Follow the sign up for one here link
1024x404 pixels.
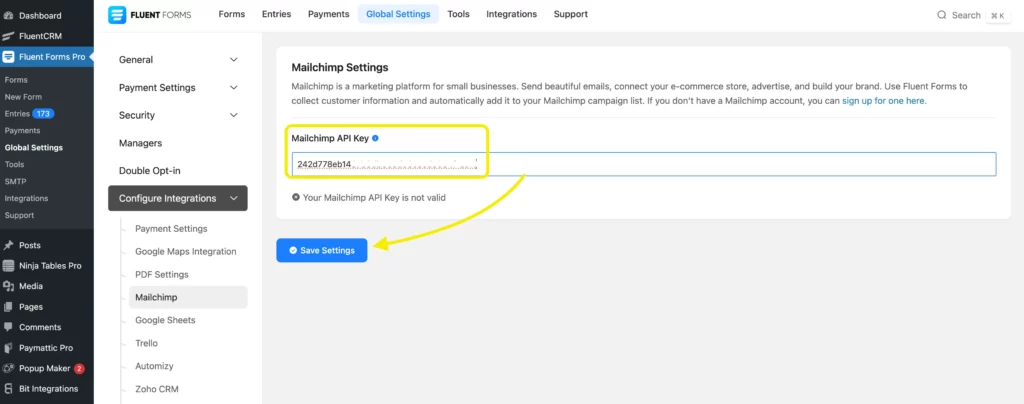tap(884, 101)
